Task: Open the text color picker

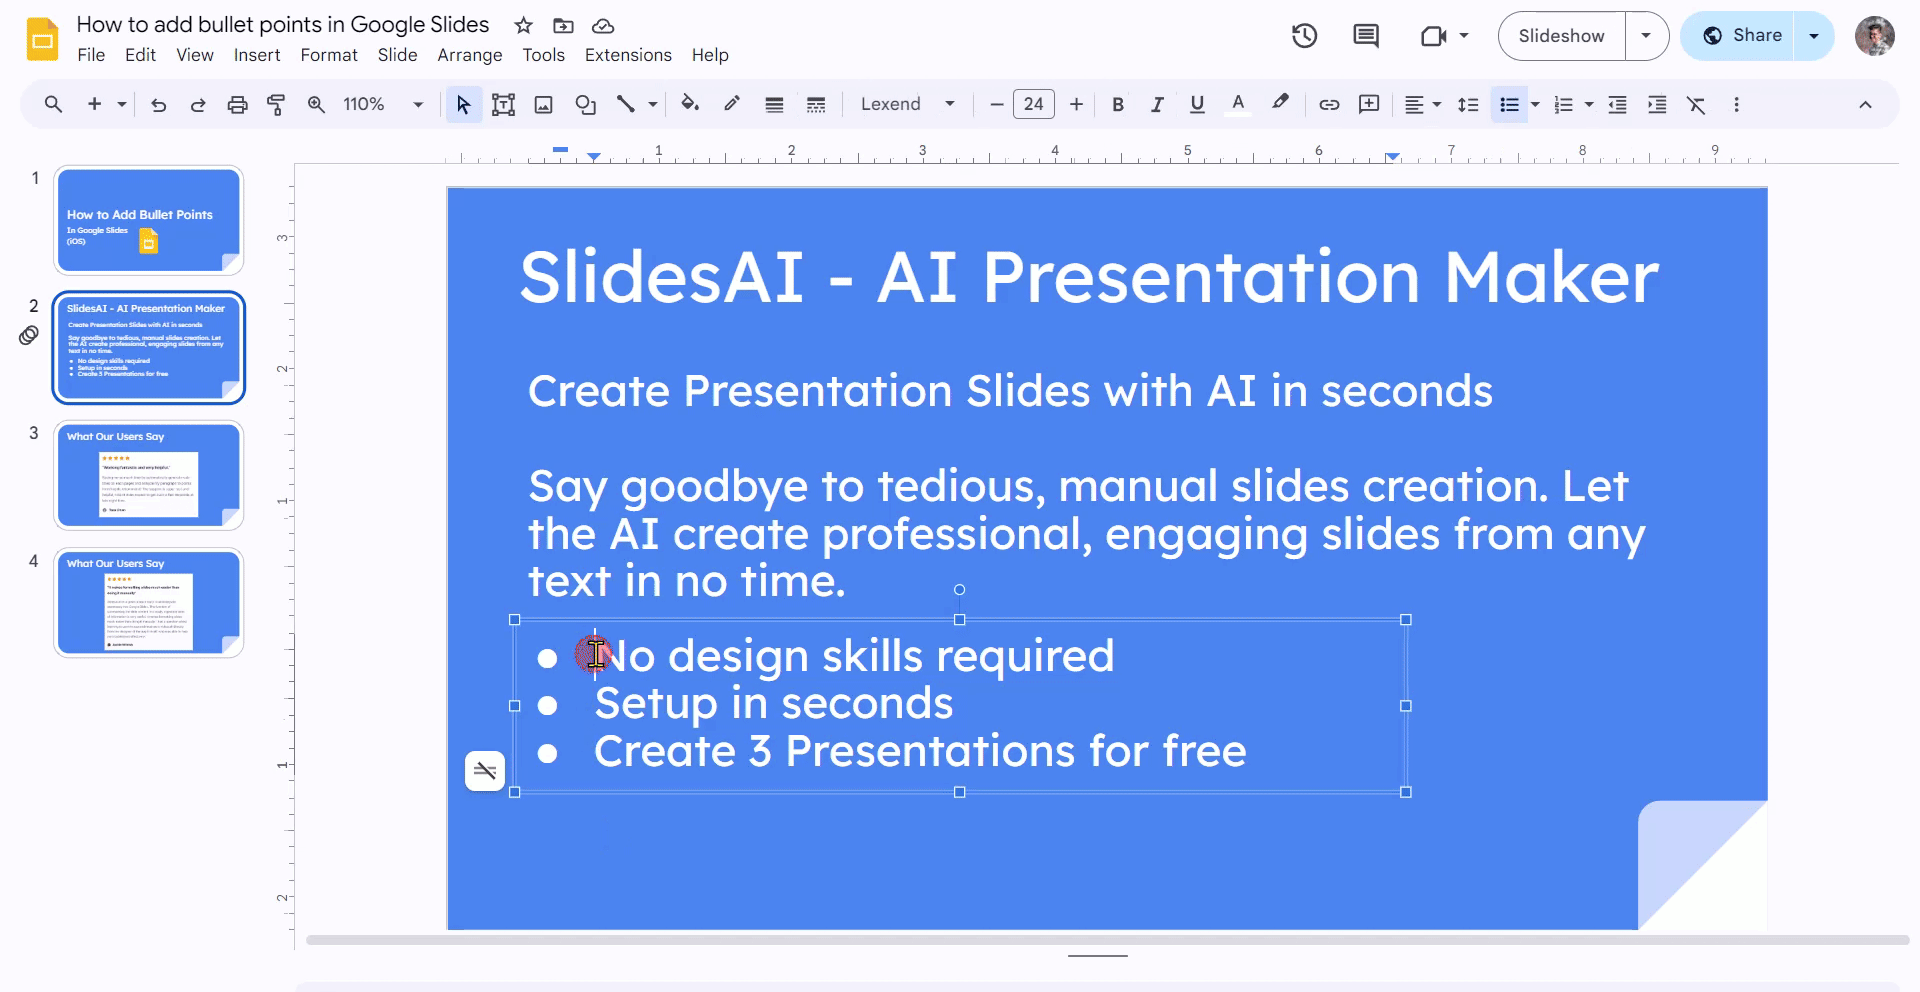Action: 1237,104
